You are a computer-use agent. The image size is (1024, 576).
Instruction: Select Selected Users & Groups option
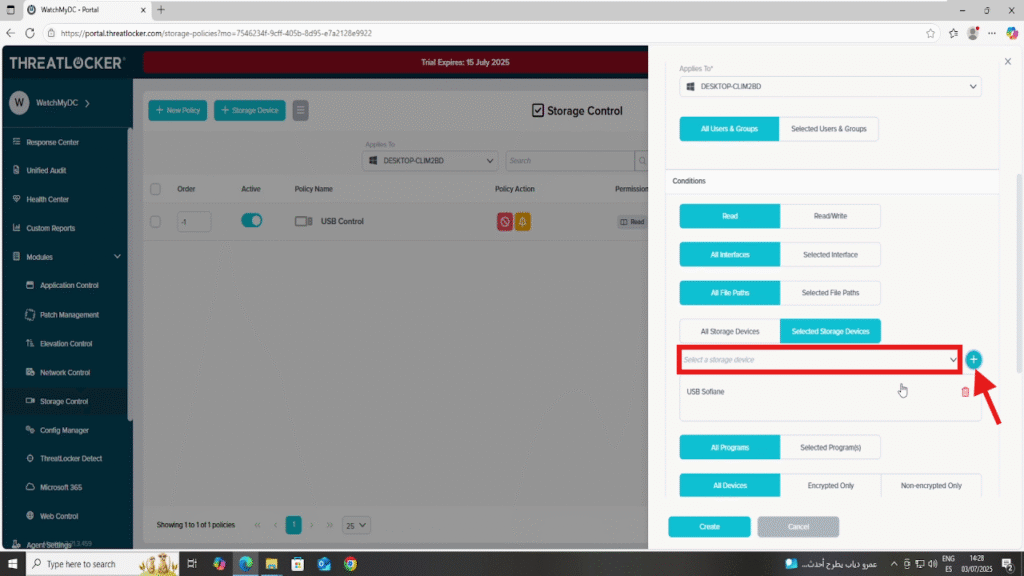pyautogui.click(x=828, y=129)
